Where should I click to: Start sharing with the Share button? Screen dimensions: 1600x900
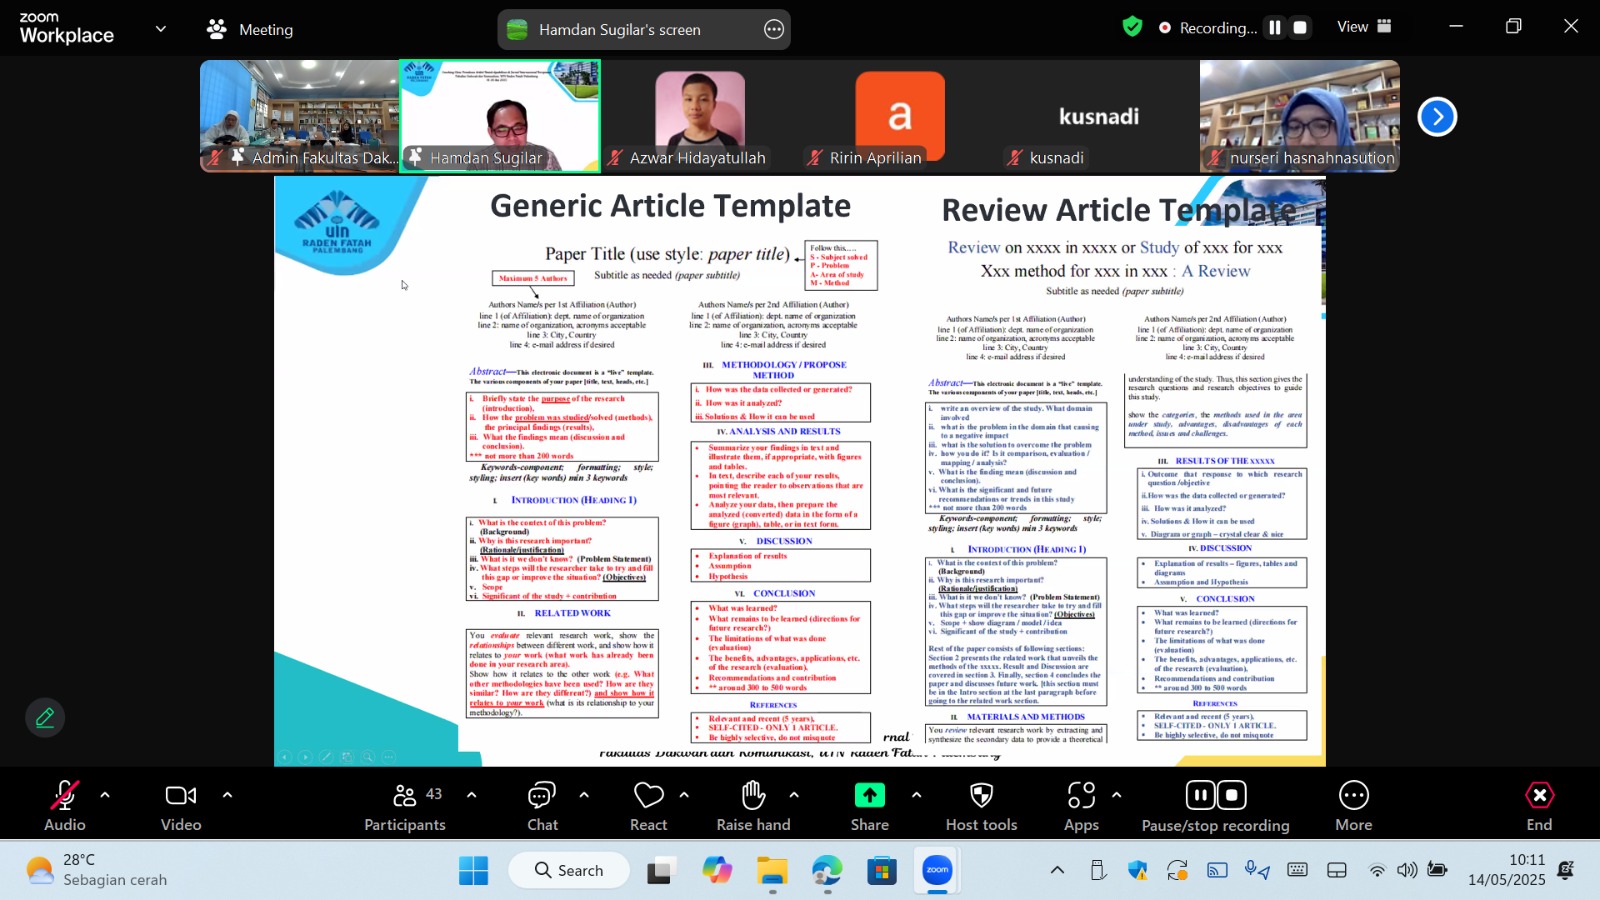tap(870, 805)
